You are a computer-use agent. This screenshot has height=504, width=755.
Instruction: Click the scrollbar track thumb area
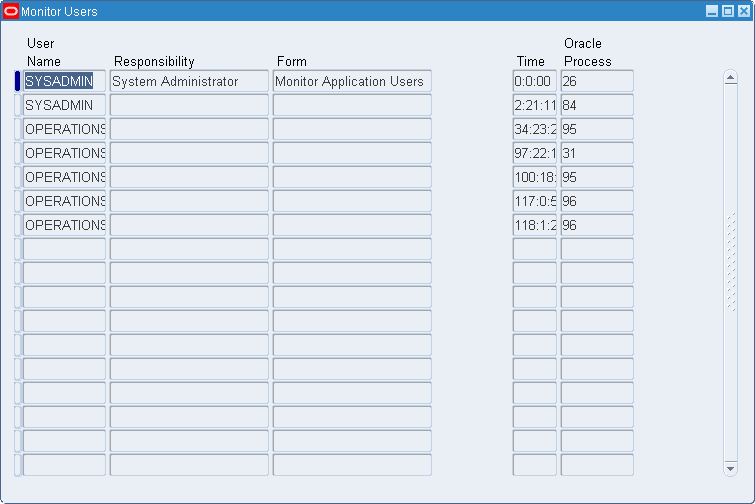(731, 262)
